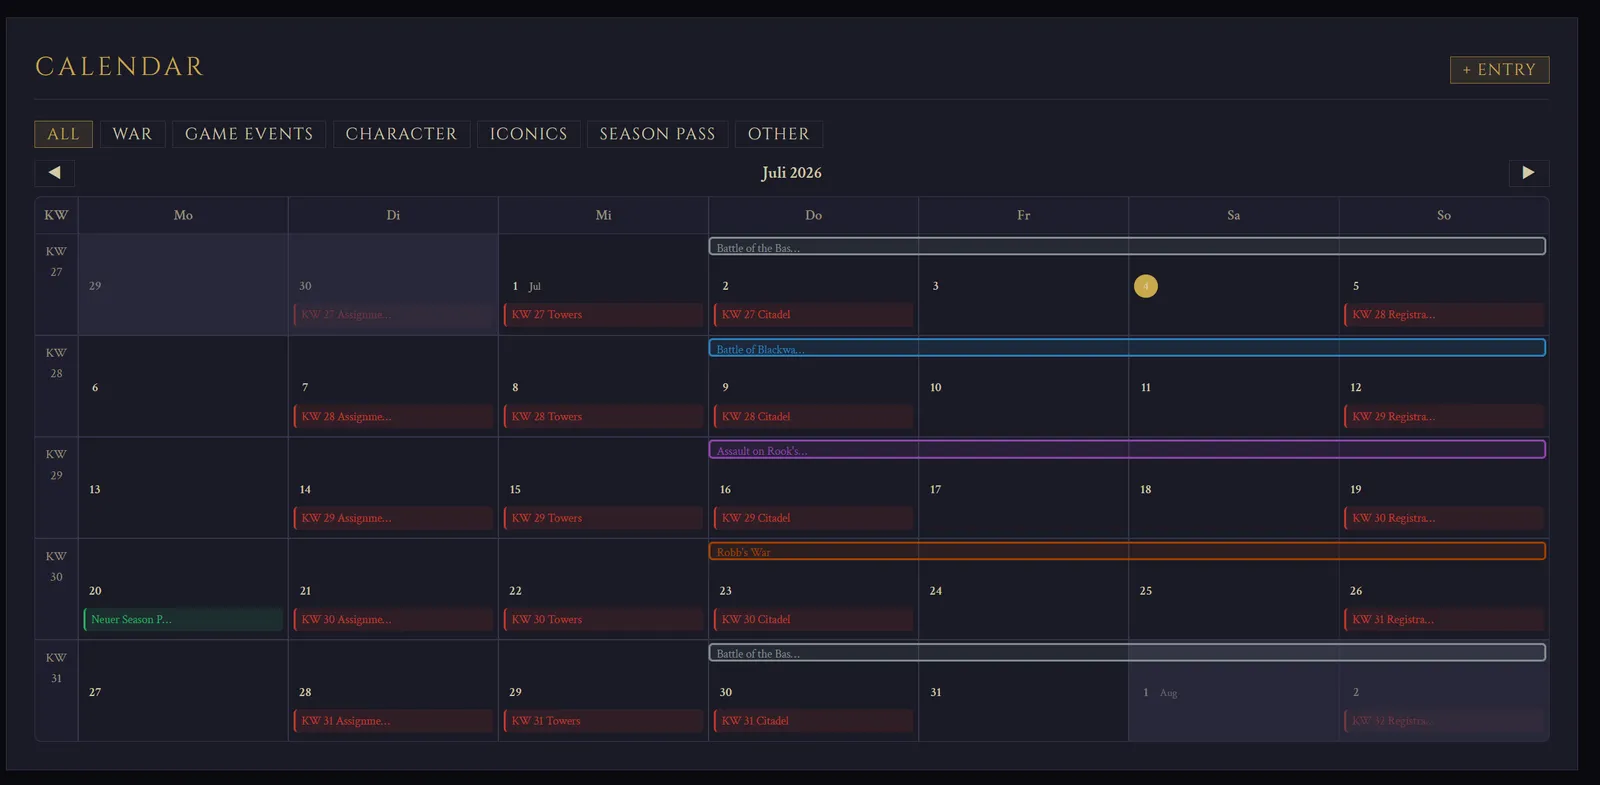This screenshot has height=785, width=1600.
Task: Open the CHARACTER filter tab
Action: 401,134
